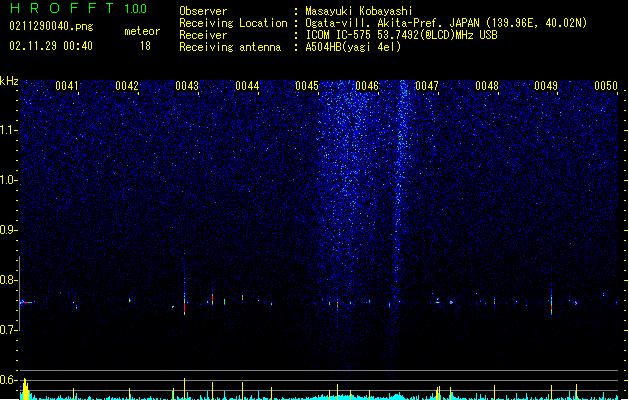This screenshot has width=629, height=400.
Task: Click the 0050 time marker
Action: click(606, 86)
